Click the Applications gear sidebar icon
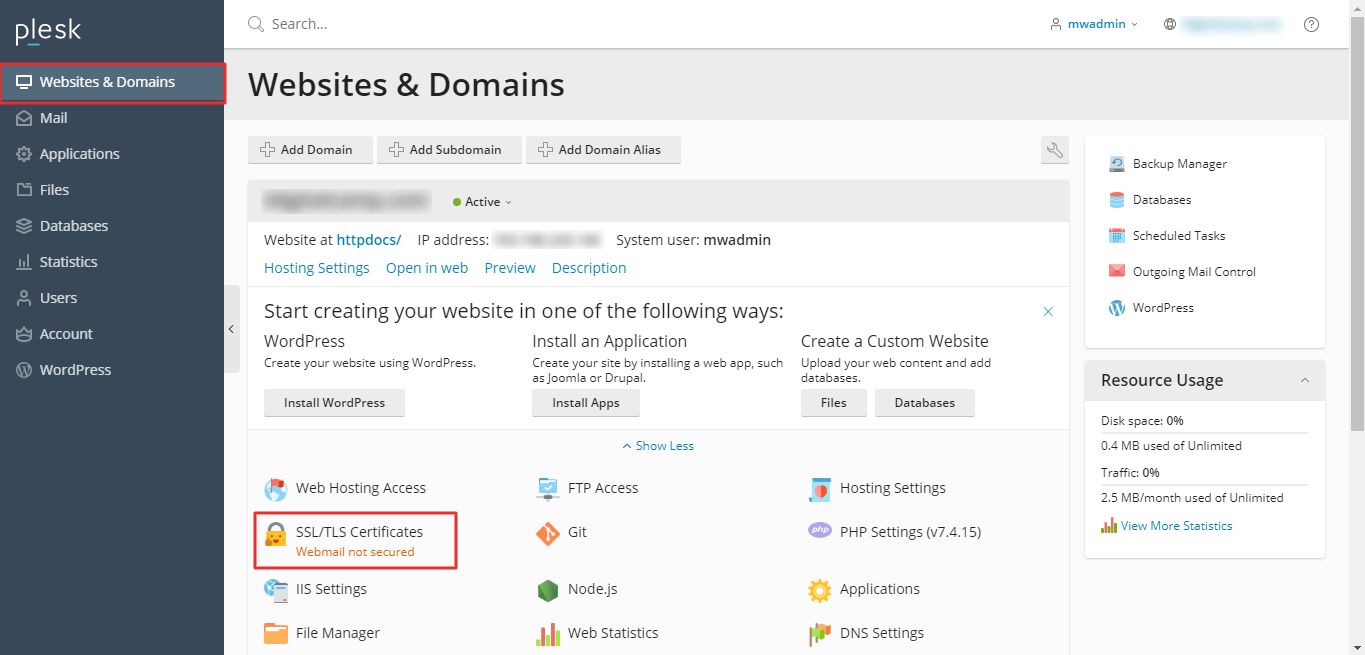Screen dimensions: 1365x655 (24, 154)
